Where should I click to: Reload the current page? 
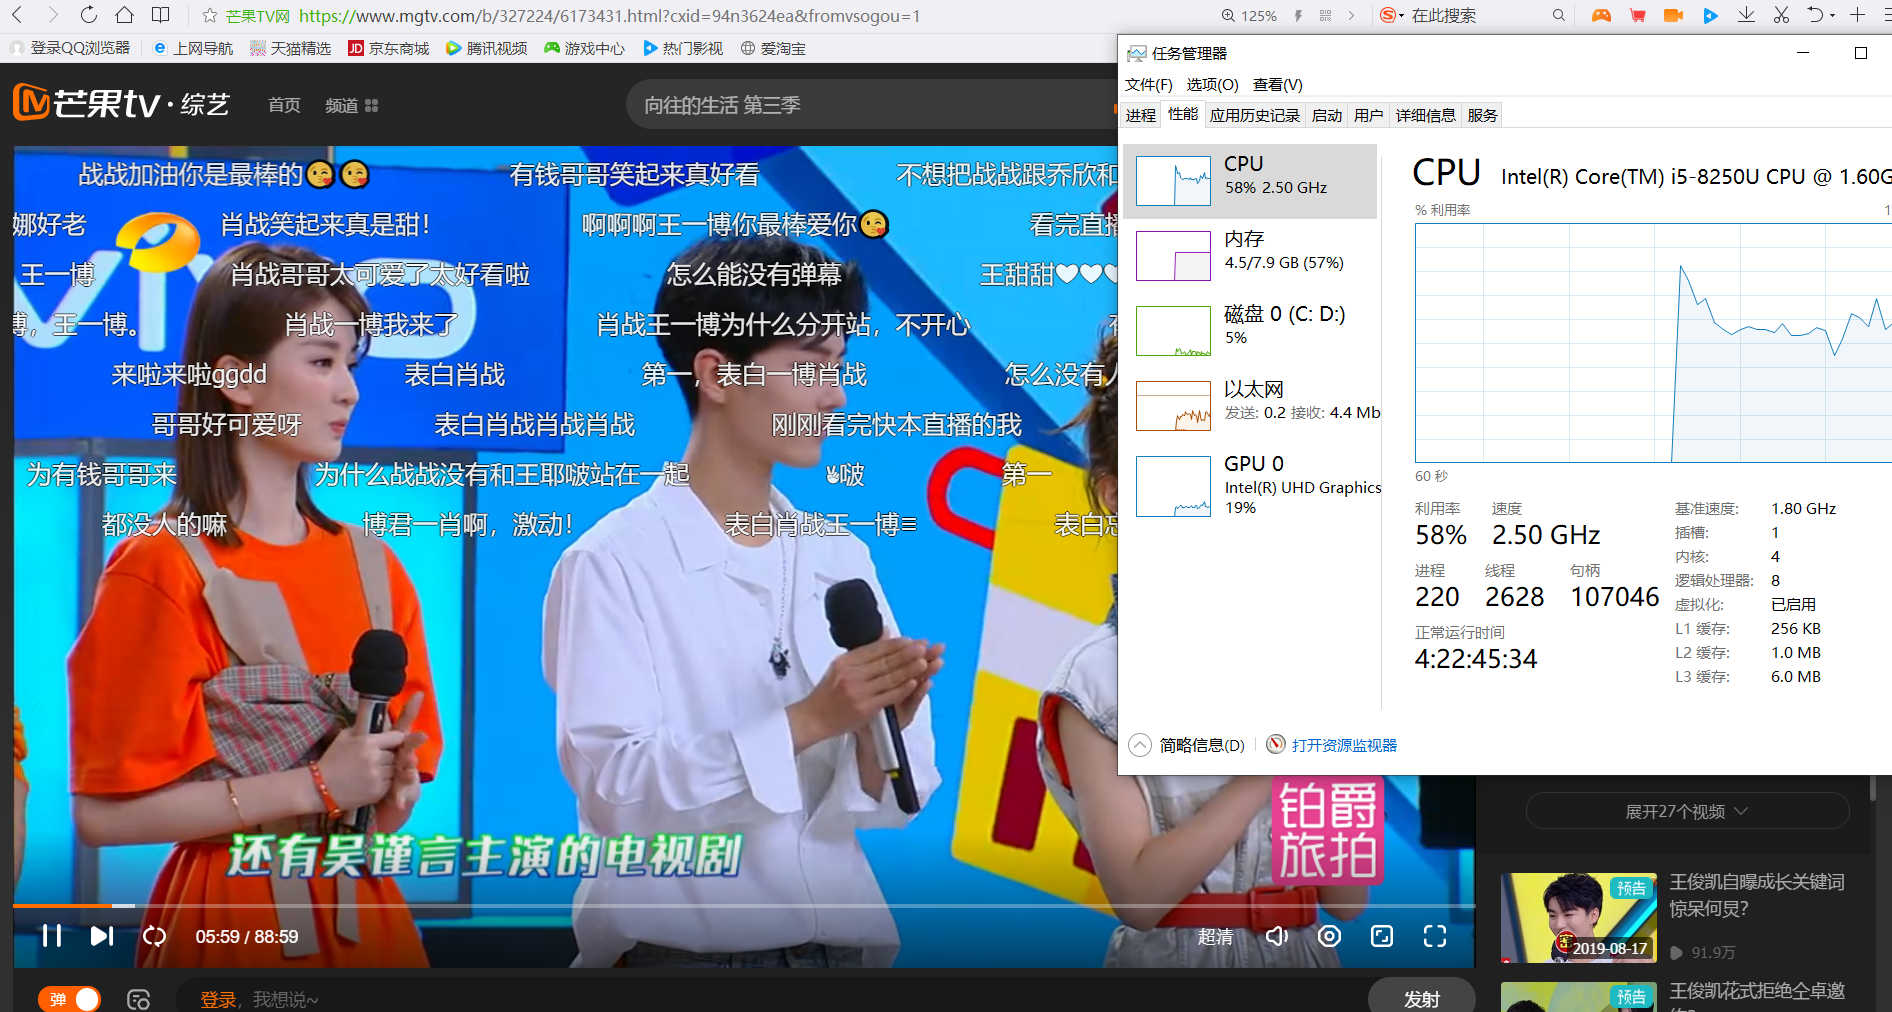[x=89, y=15]
